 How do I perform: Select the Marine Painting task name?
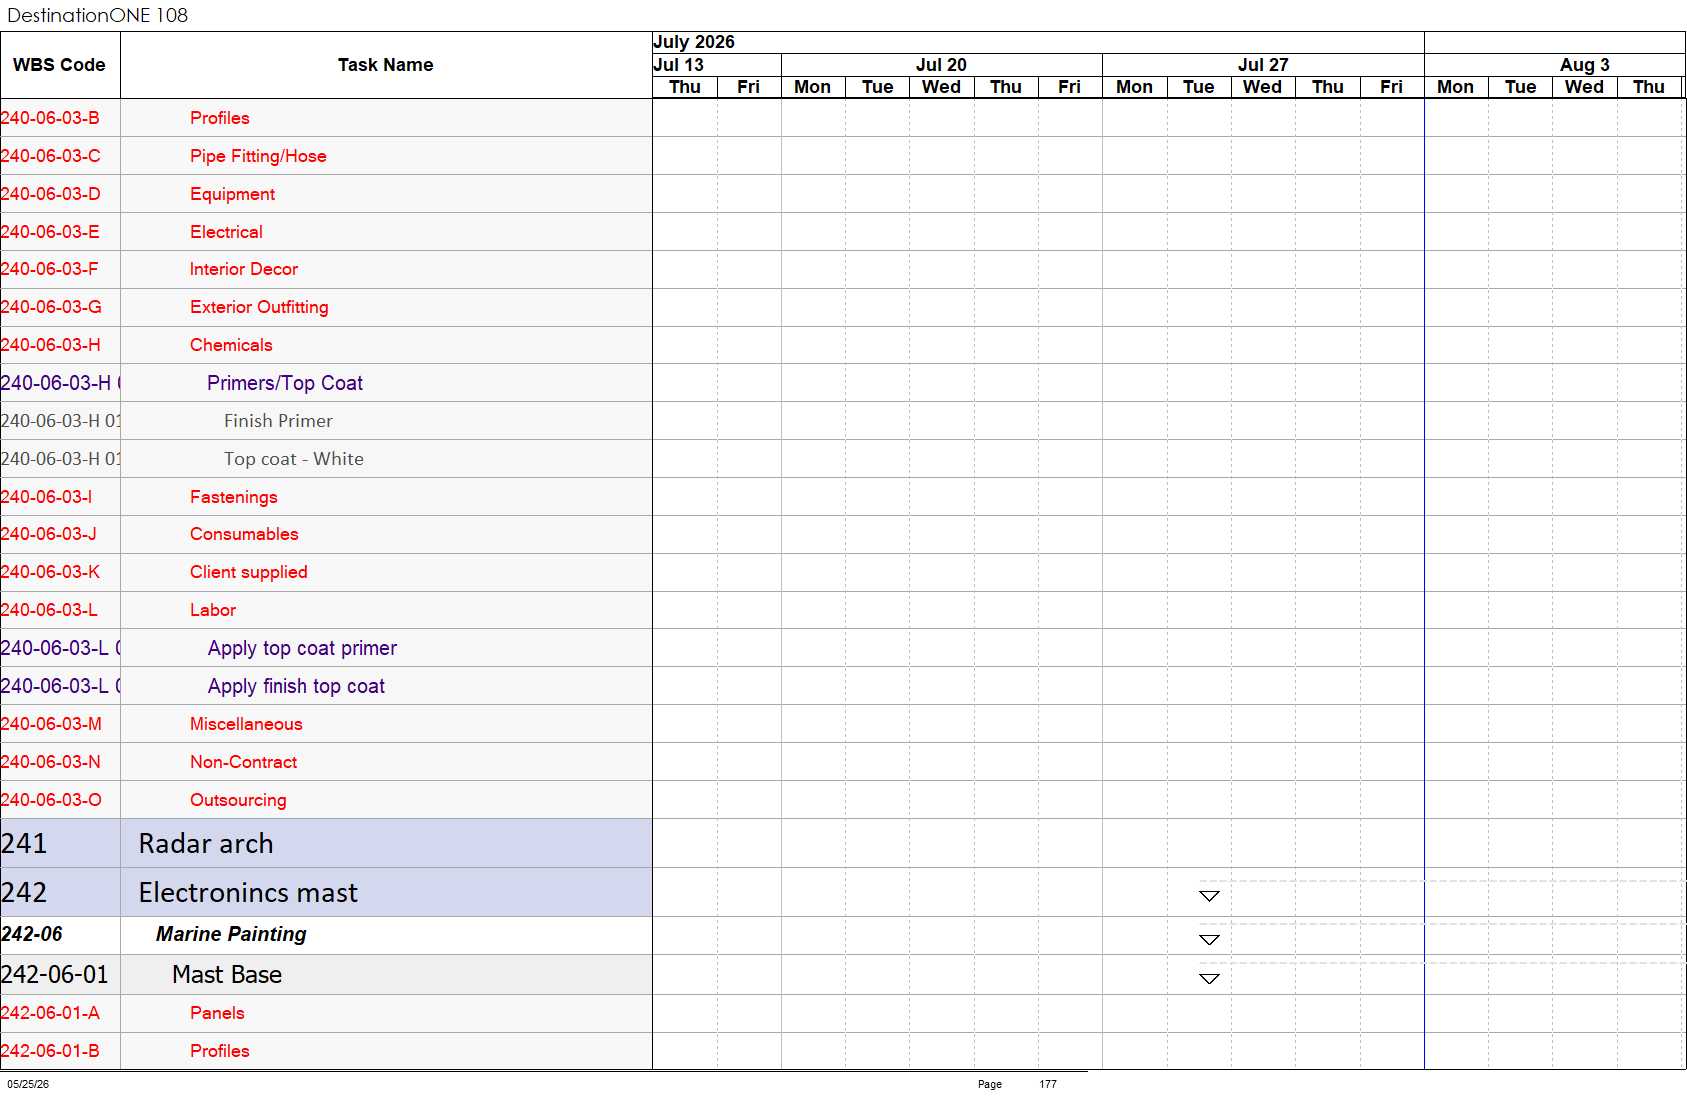click(231, 934)
